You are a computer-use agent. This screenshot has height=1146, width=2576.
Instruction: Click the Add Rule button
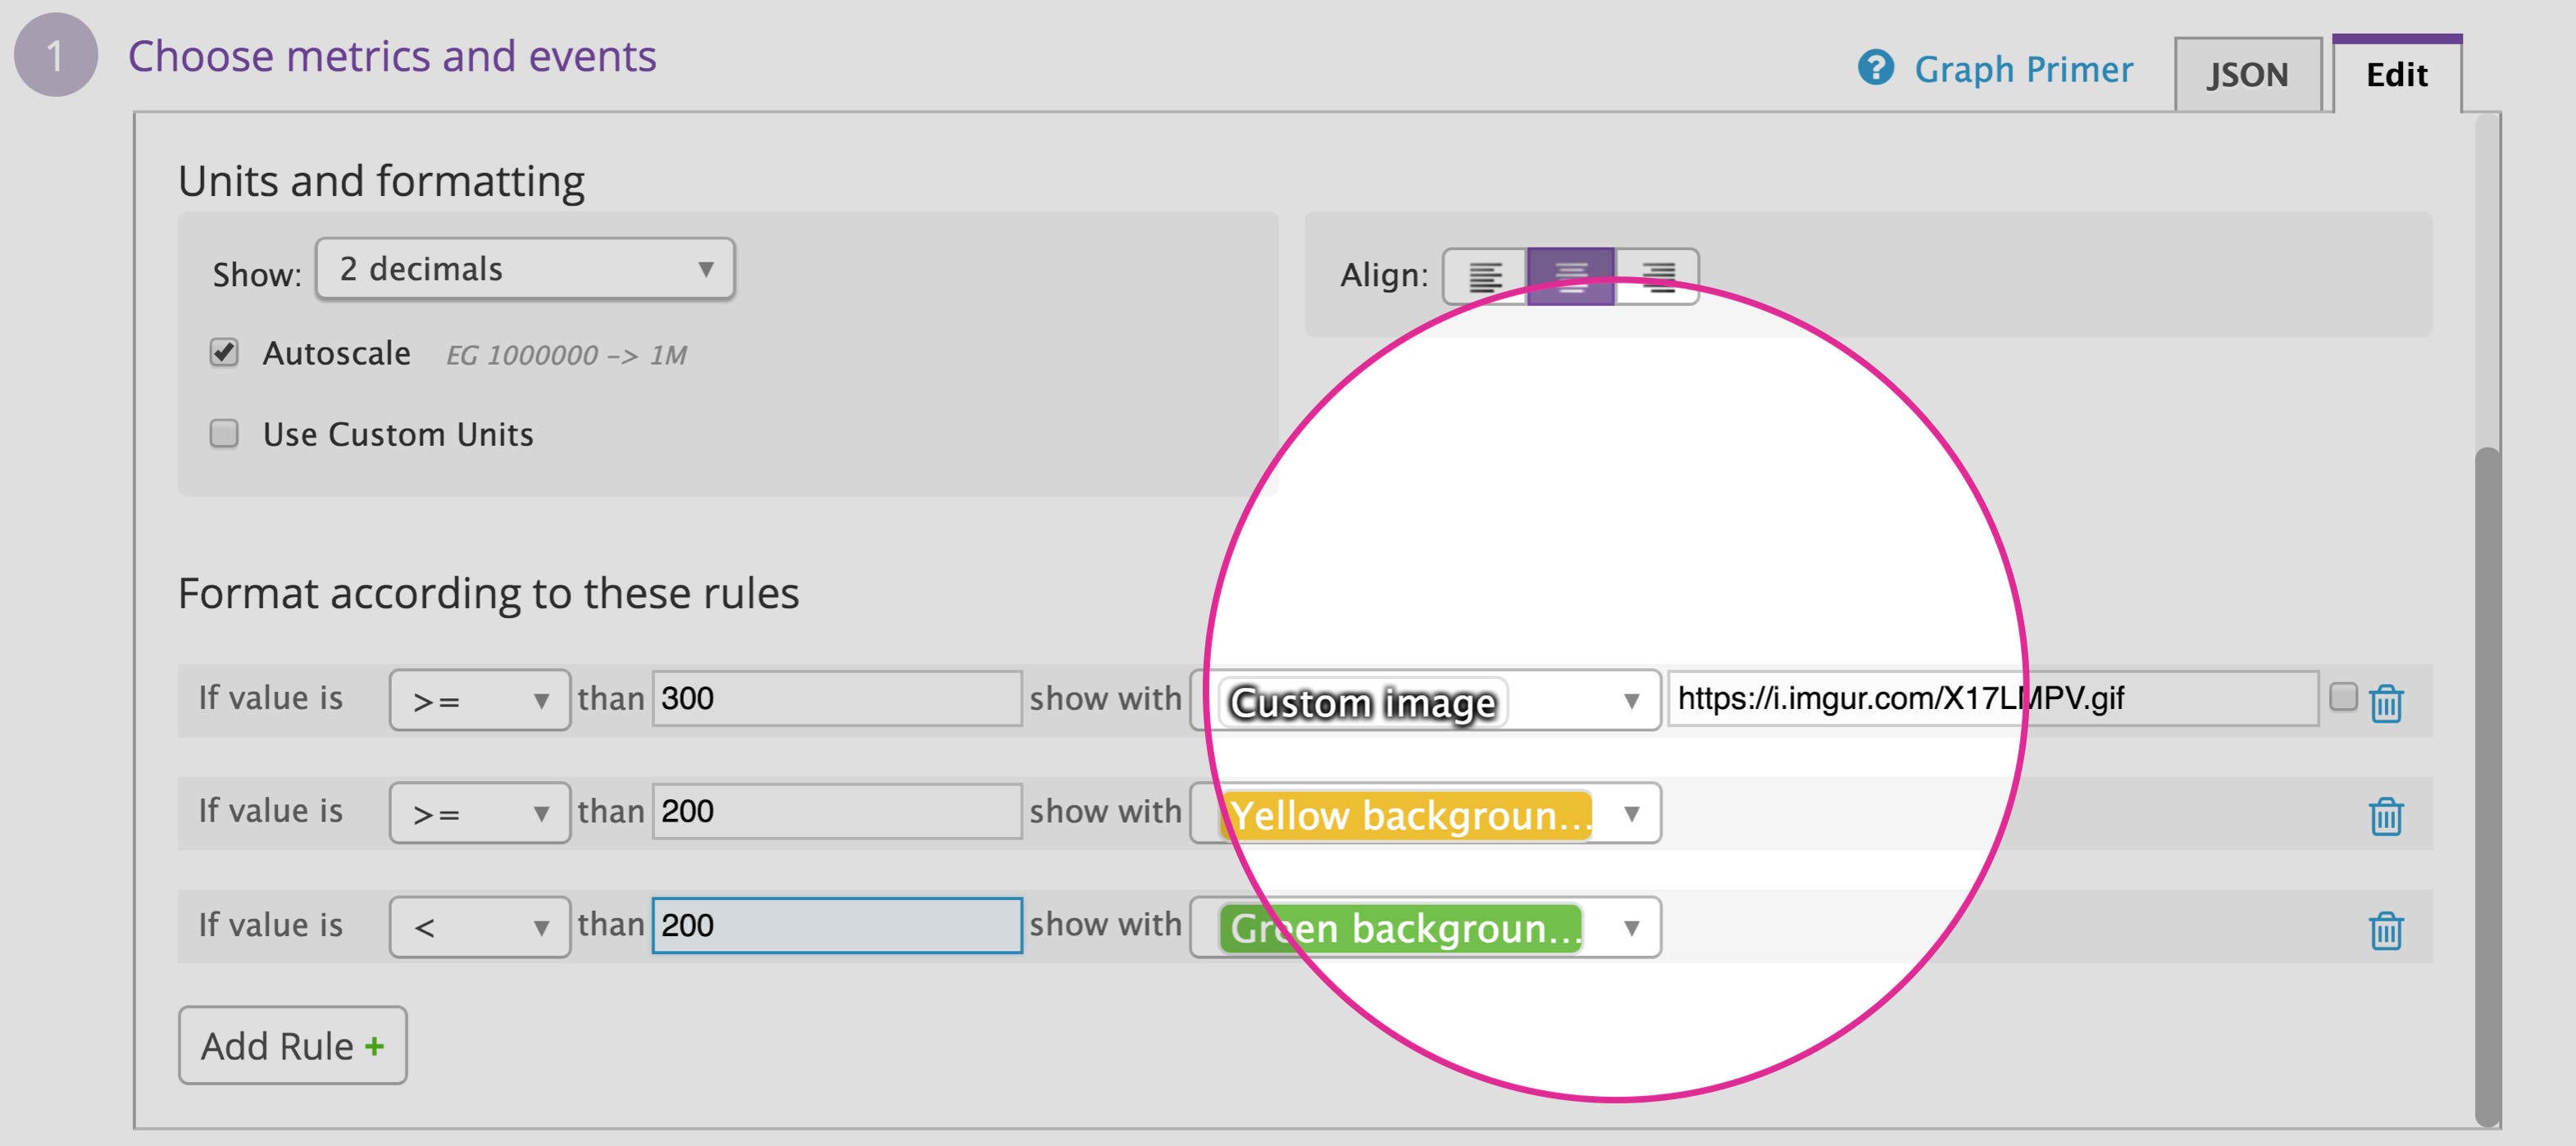[291, 1045]
